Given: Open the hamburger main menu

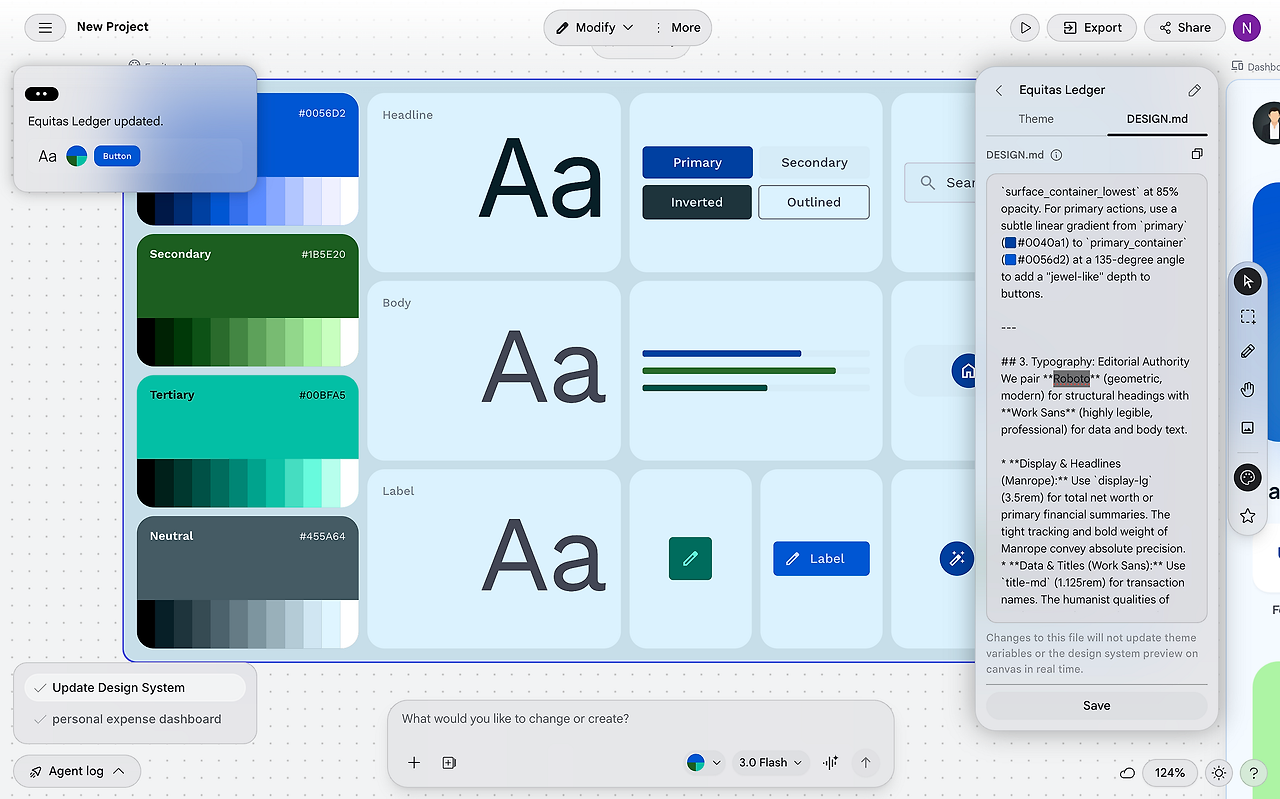Looking at the screenshot, I should (45, 28).
